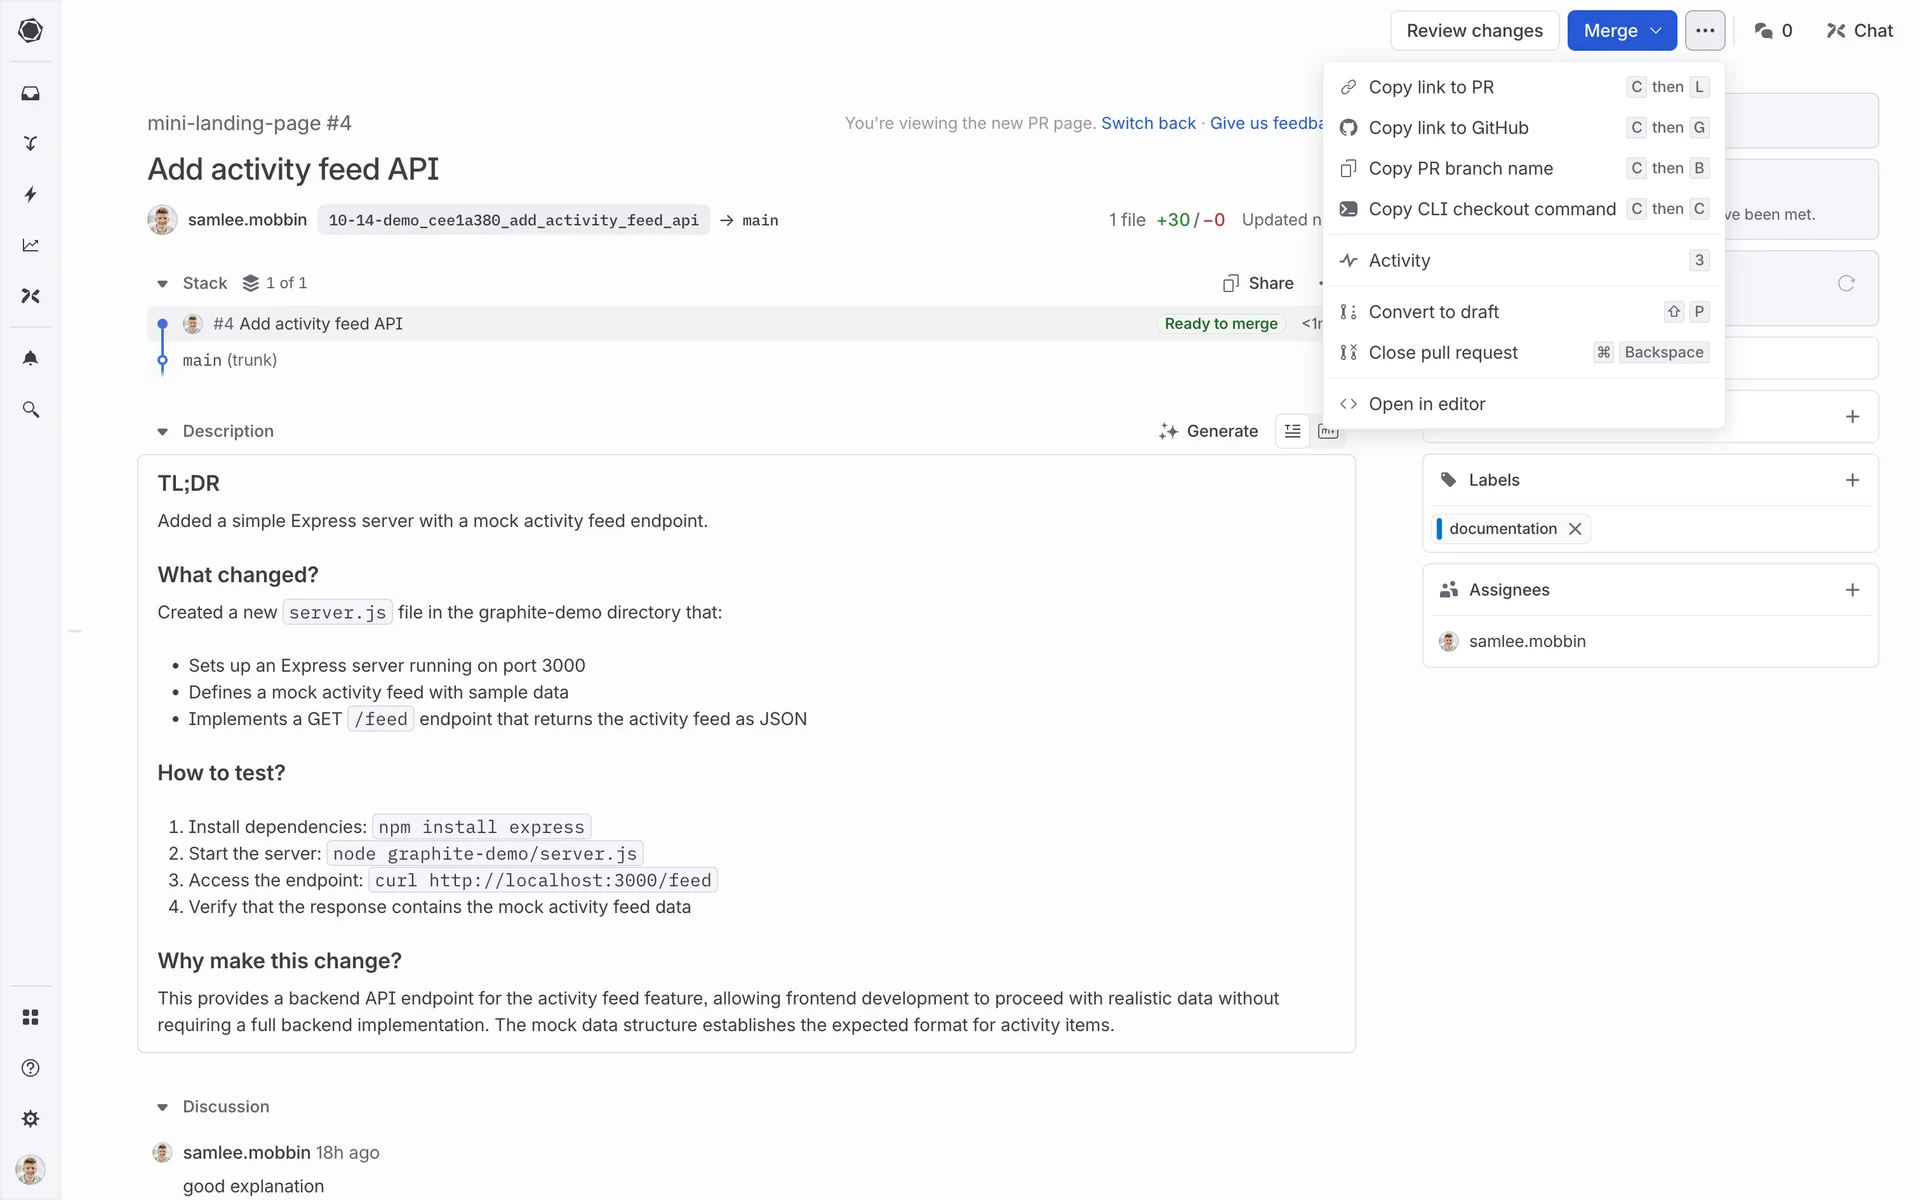Open the Merge button dropdown arrow
1920x1200 pixels.
pos(1656,31)
